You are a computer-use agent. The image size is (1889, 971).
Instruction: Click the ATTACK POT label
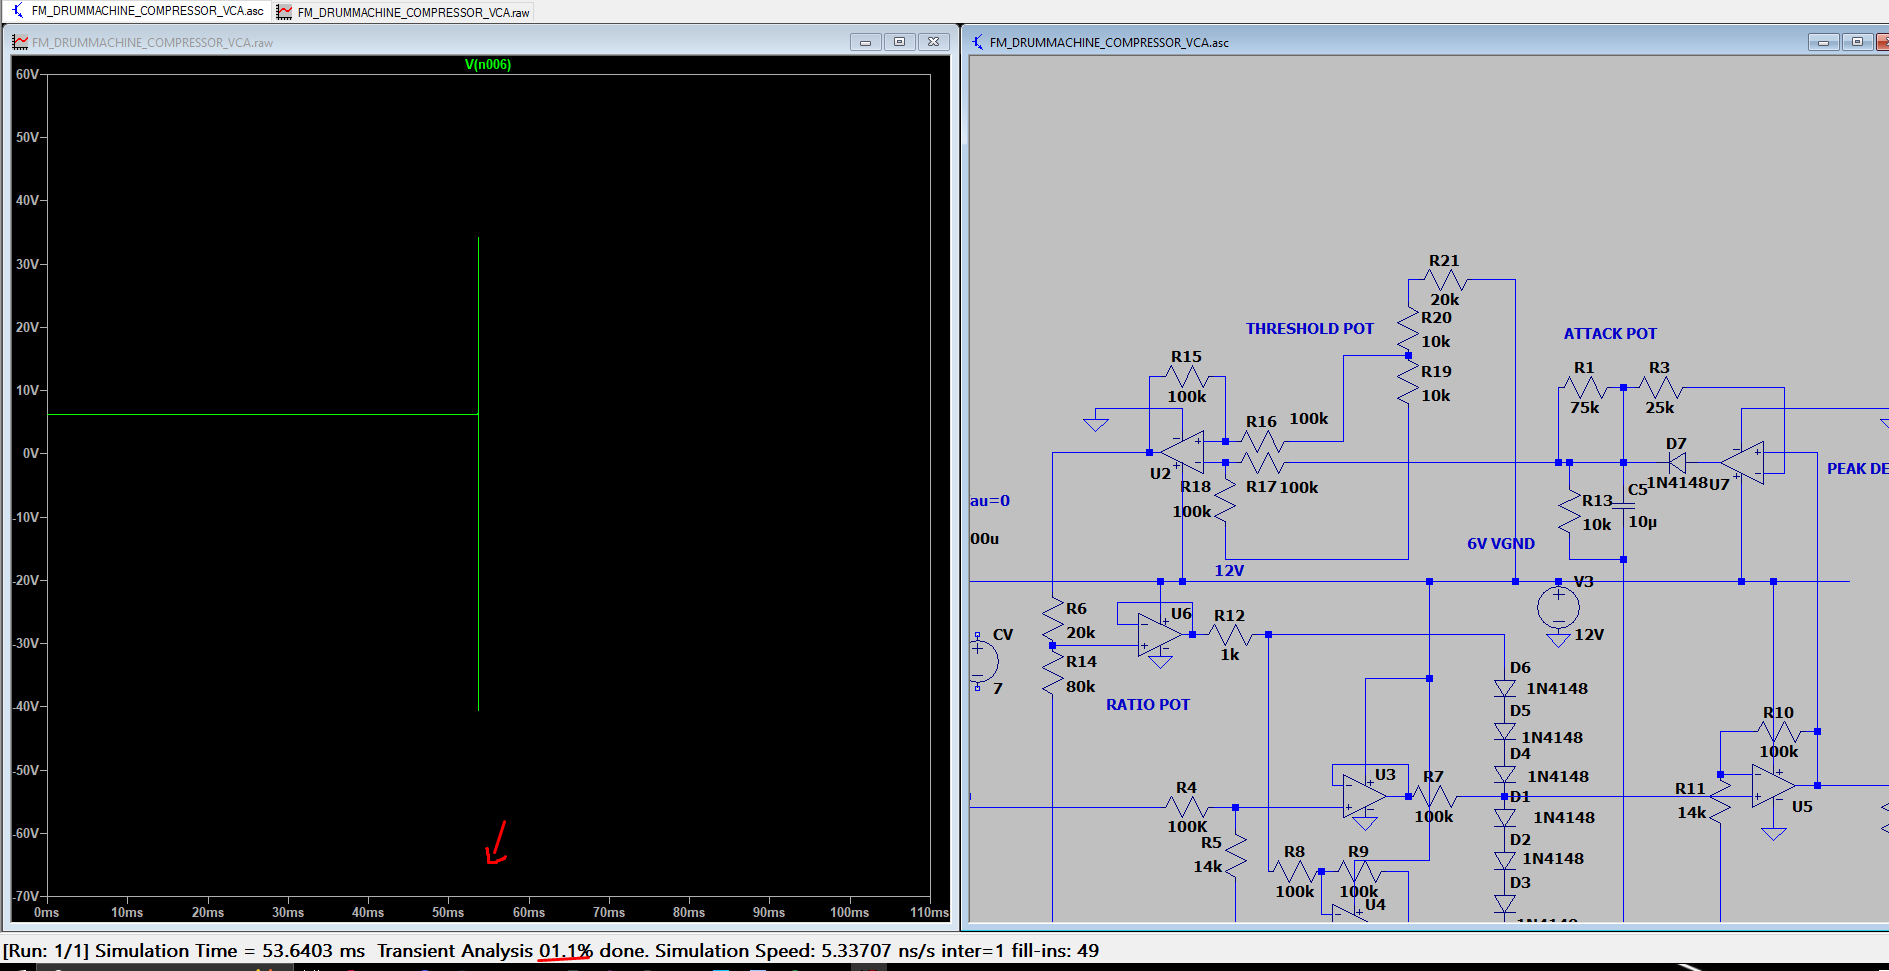pos(1610,334)
